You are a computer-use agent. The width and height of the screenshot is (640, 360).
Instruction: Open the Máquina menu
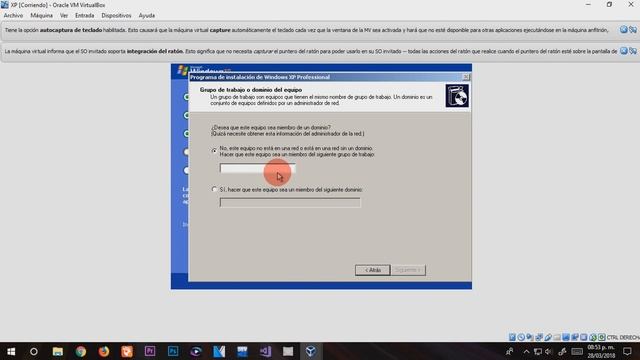[x=41, y=16]
